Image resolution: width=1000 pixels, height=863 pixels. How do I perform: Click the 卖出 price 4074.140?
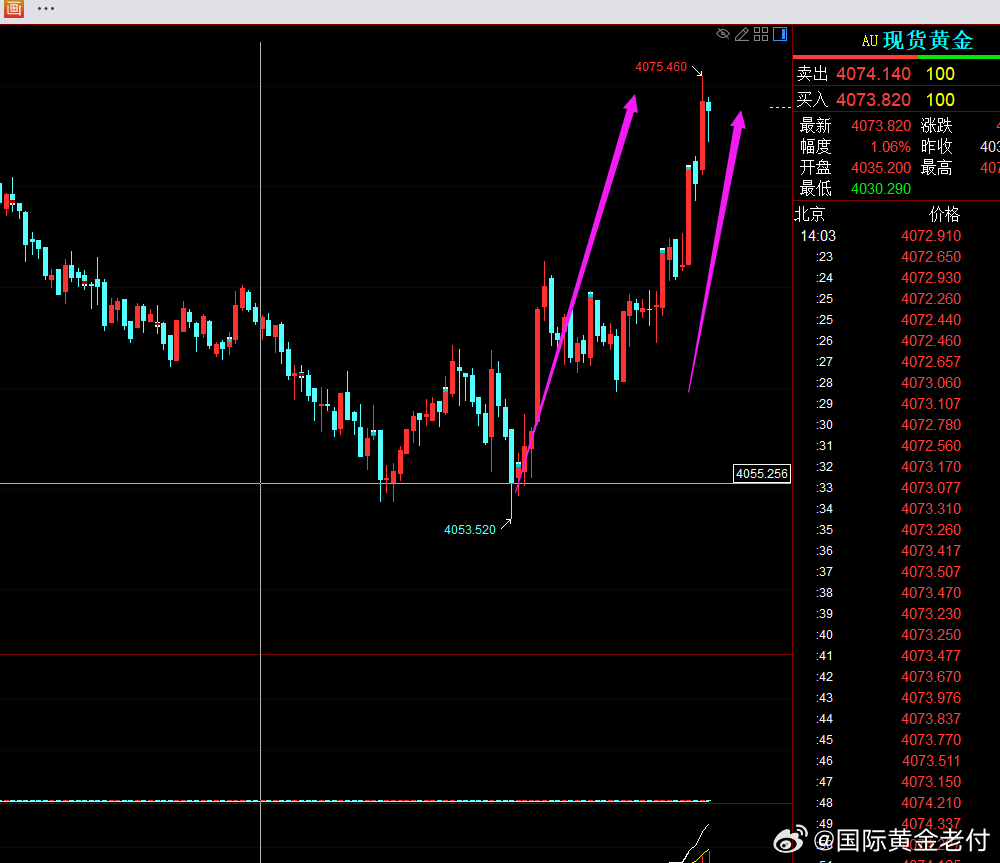coord(873,74)
